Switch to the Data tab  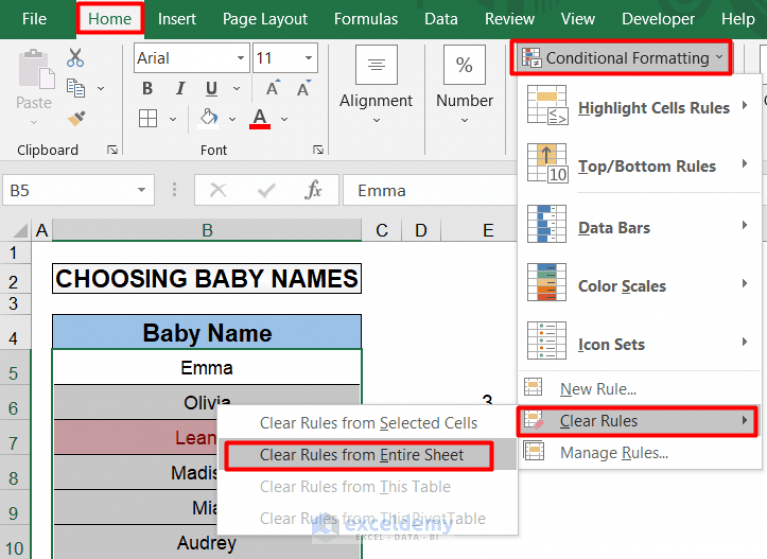tap(441, 19)
